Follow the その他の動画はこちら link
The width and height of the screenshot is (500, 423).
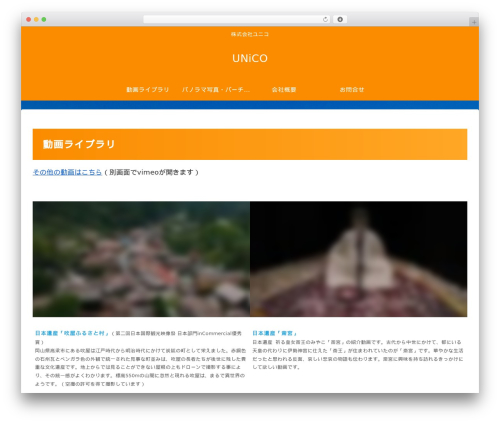pos(67,172)
